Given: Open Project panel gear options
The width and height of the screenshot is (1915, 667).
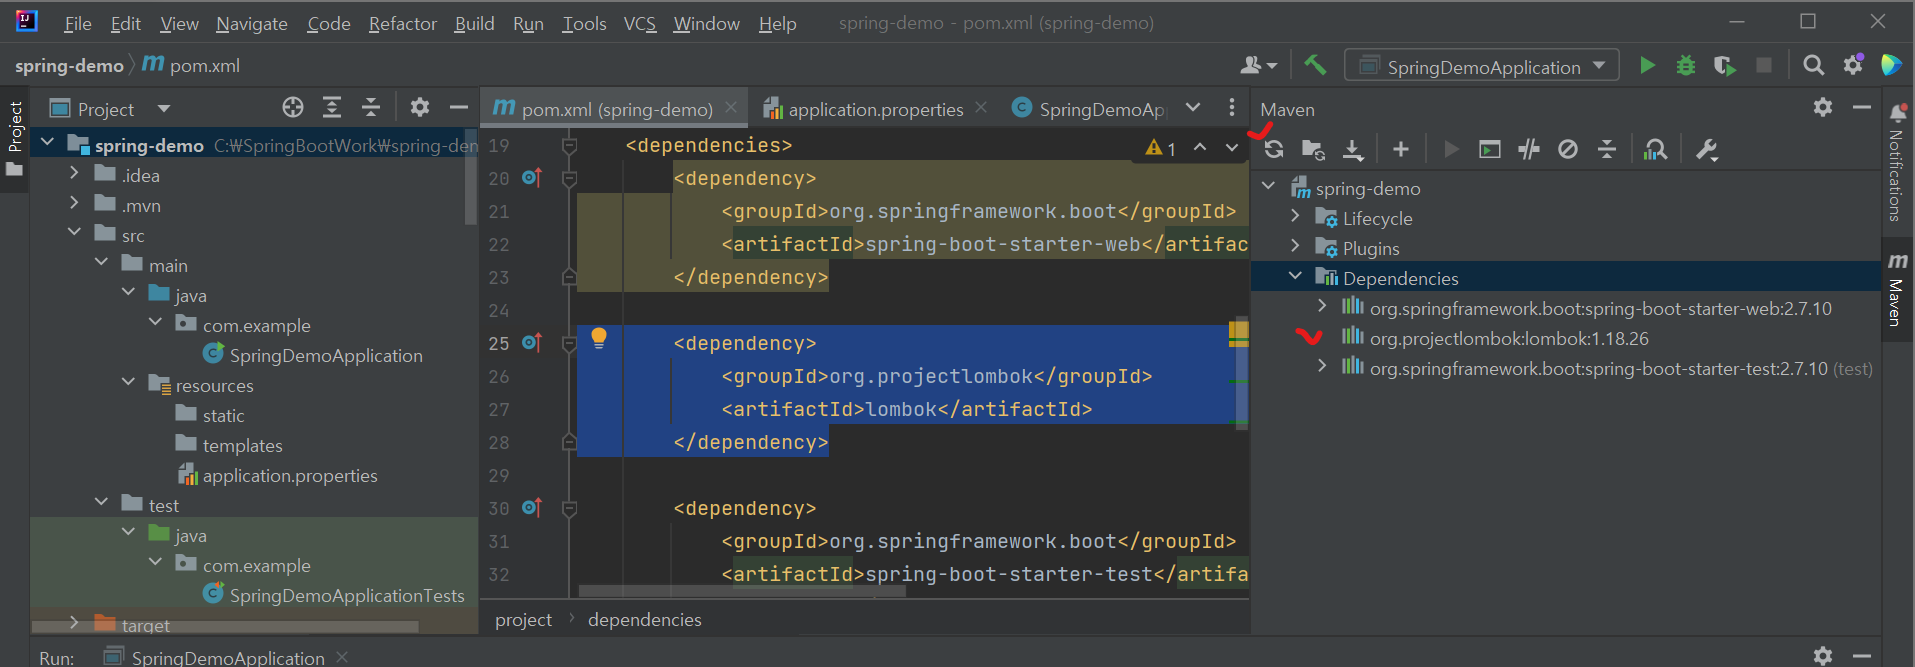Looking at the screenshot, I should click(x=420, y=107).
